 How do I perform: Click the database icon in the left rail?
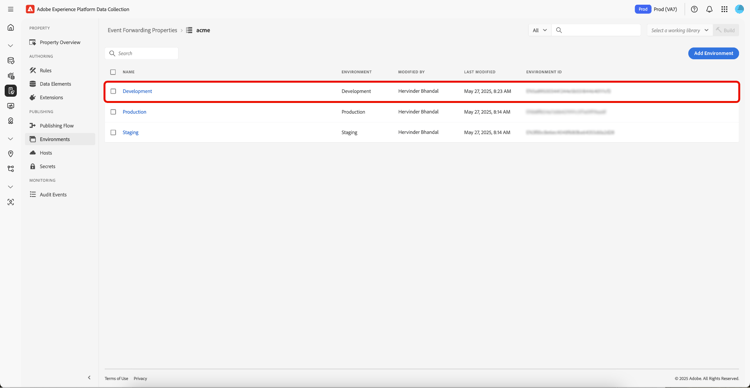click(11, 60)
